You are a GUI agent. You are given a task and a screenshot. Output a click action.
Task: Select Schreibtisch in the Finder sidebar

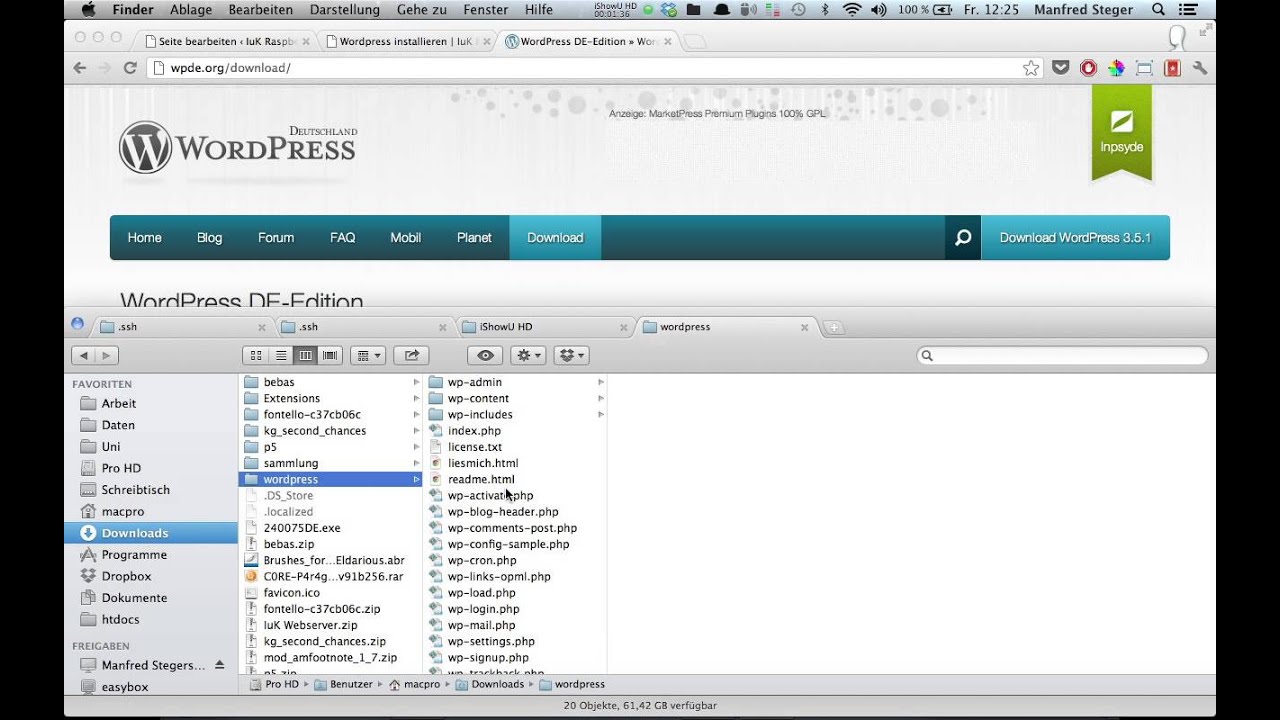135,490
